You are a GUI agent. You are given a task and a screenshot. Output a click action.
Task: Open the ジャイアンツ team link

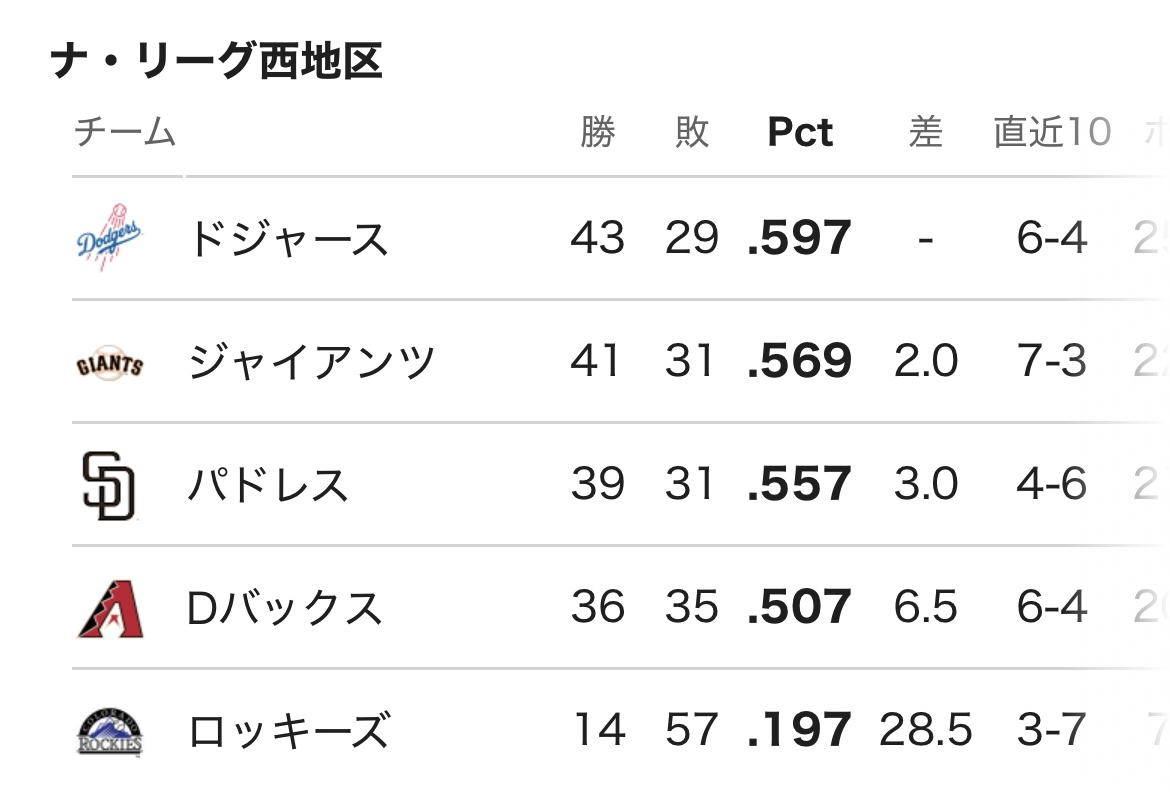click(x=312, y=362)
